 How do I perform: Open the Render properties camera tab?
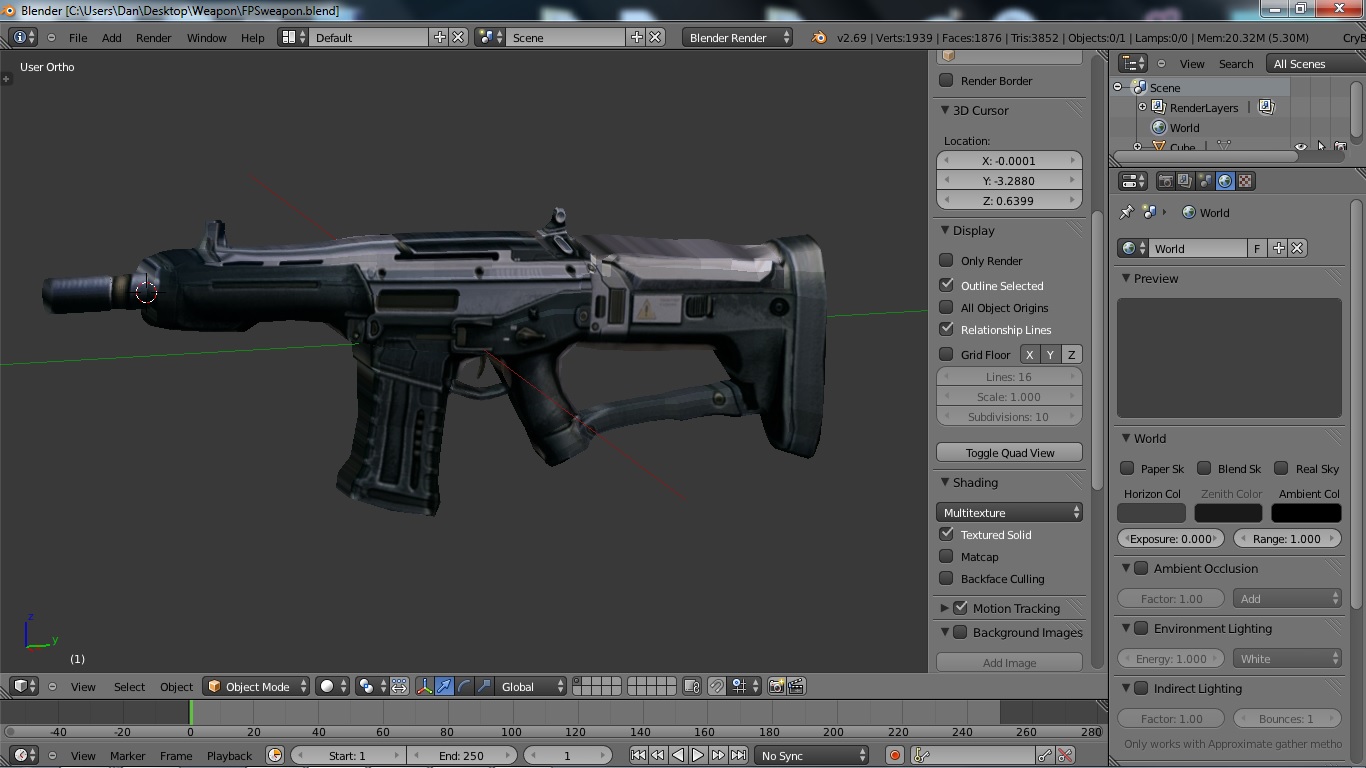point(1165,181)
